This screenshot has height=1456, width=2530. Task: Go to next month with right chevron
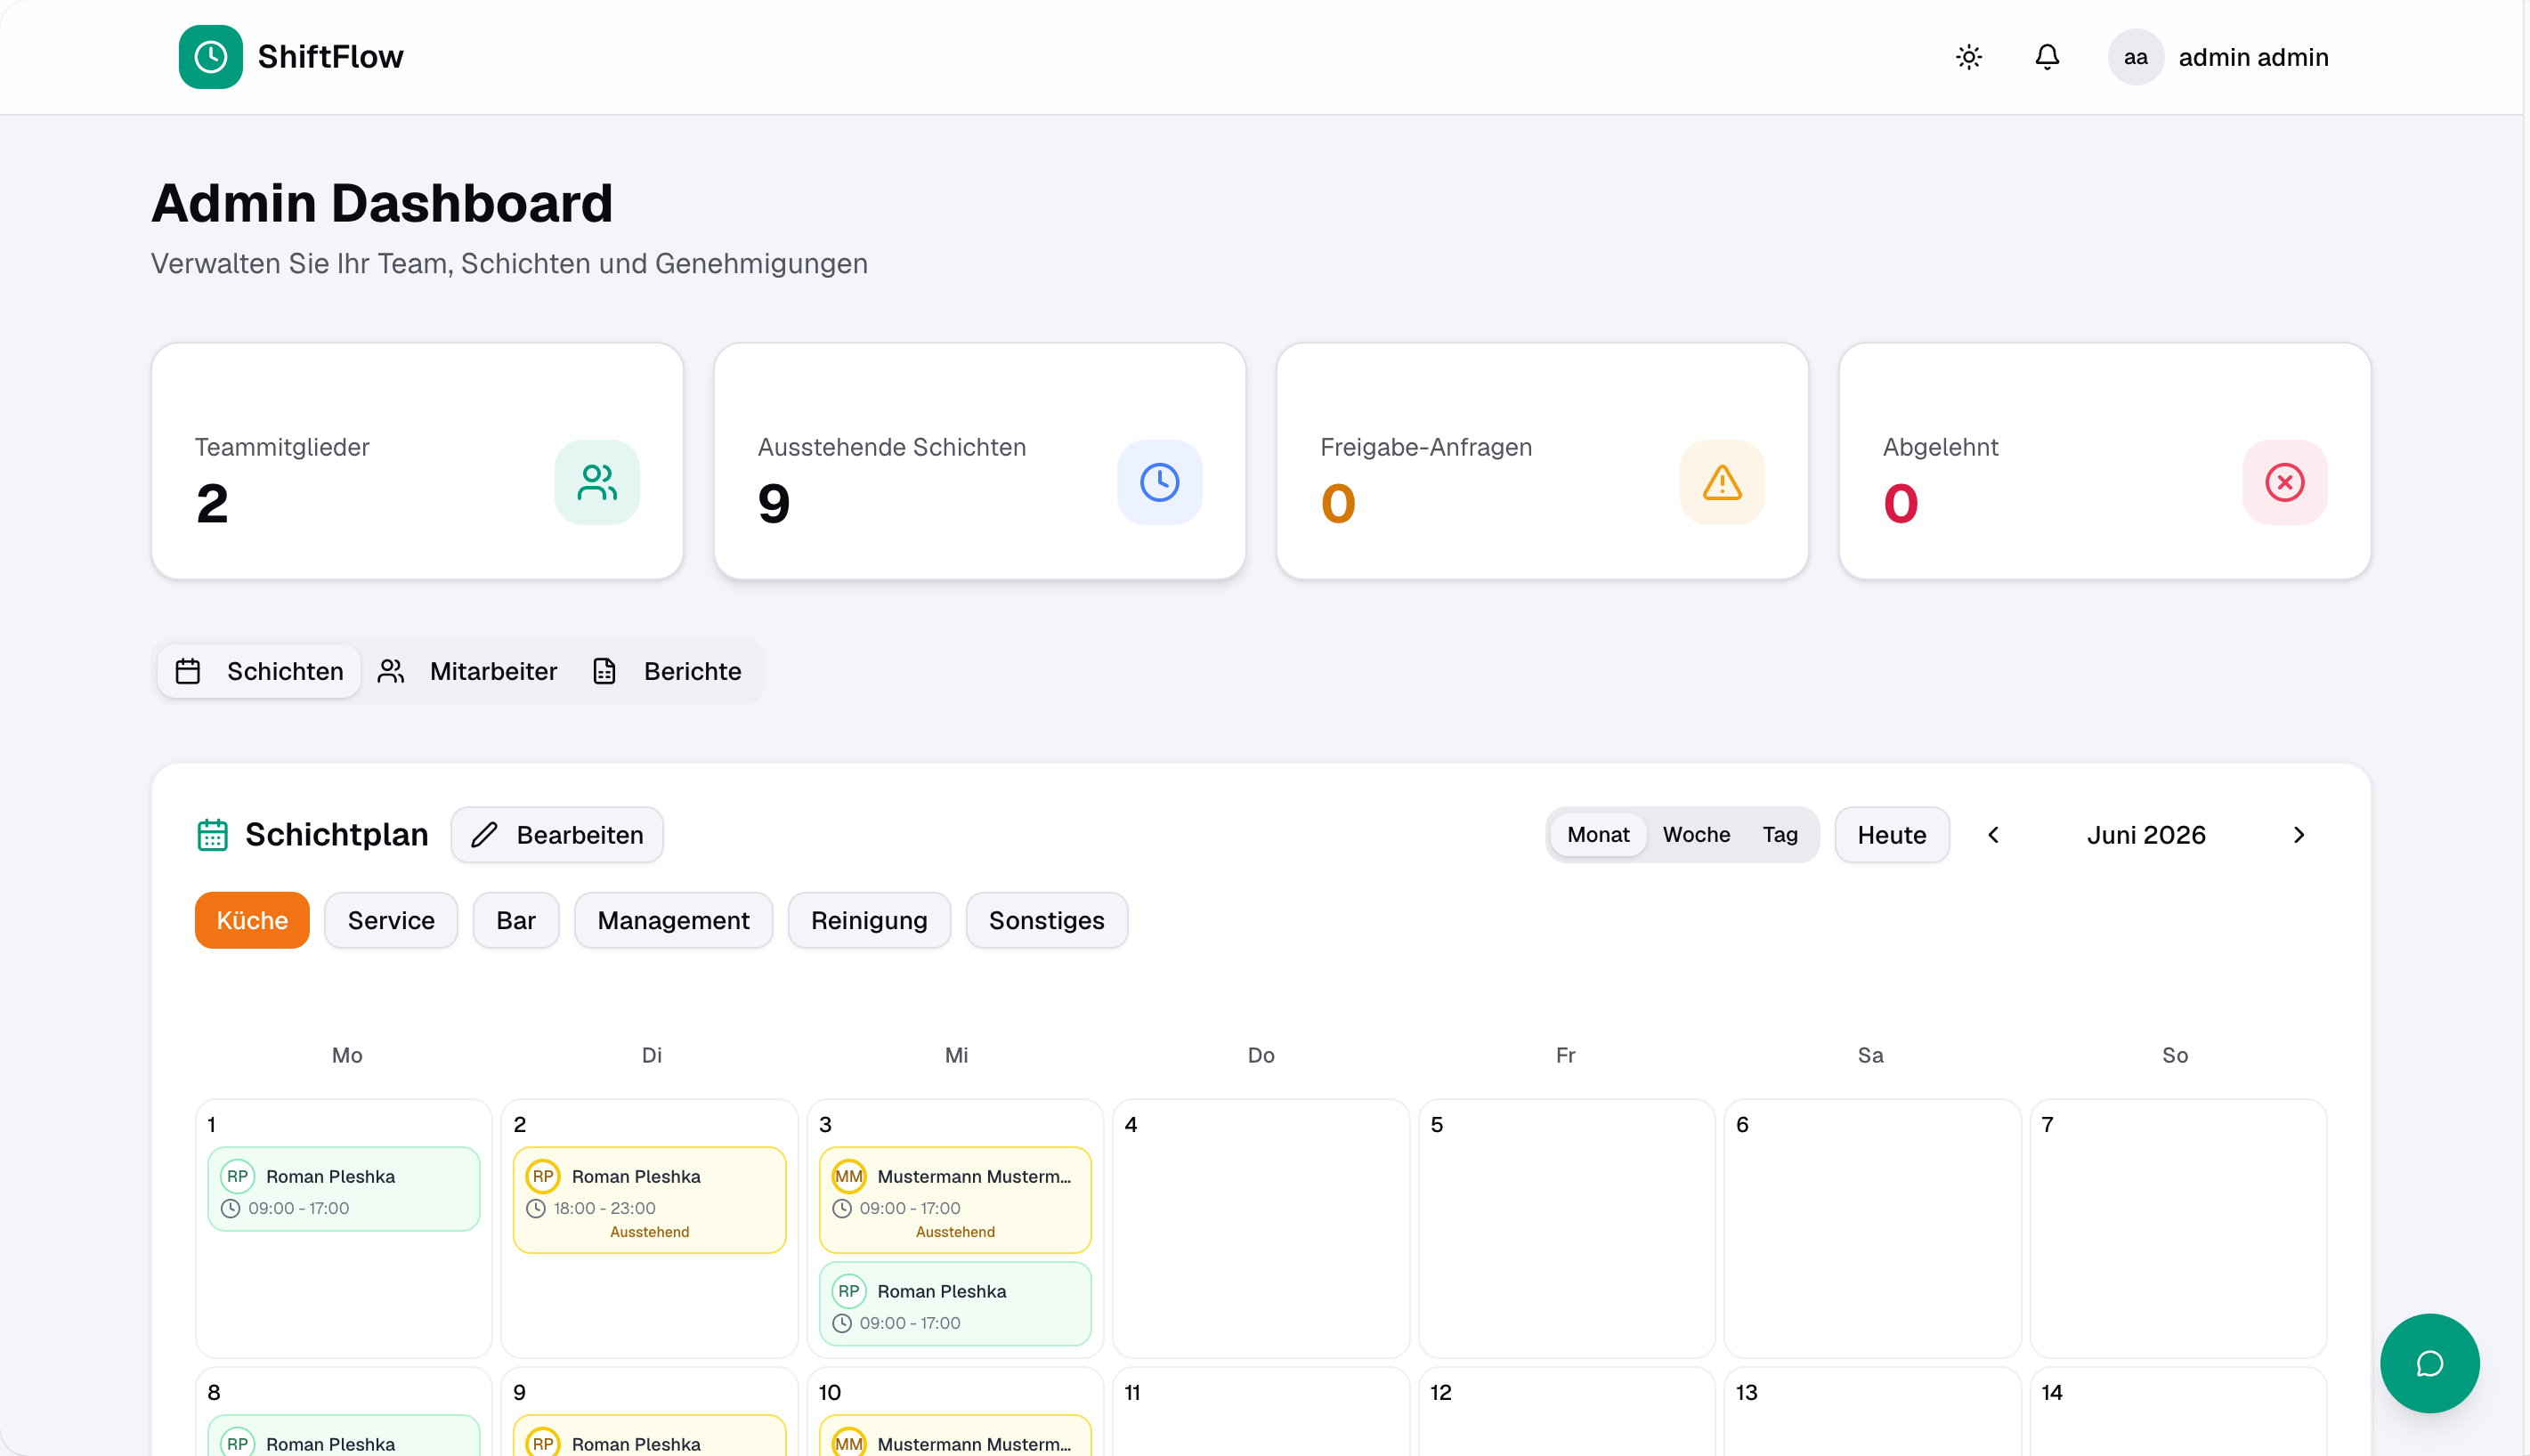click(2298, 835)
